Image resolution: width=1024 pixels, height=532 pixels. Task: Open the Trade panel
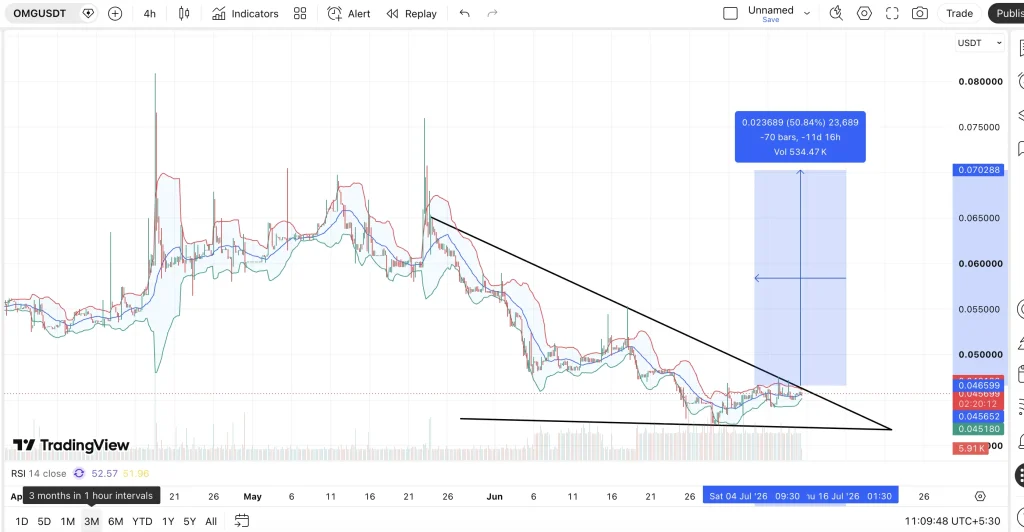tap(959, 13)
